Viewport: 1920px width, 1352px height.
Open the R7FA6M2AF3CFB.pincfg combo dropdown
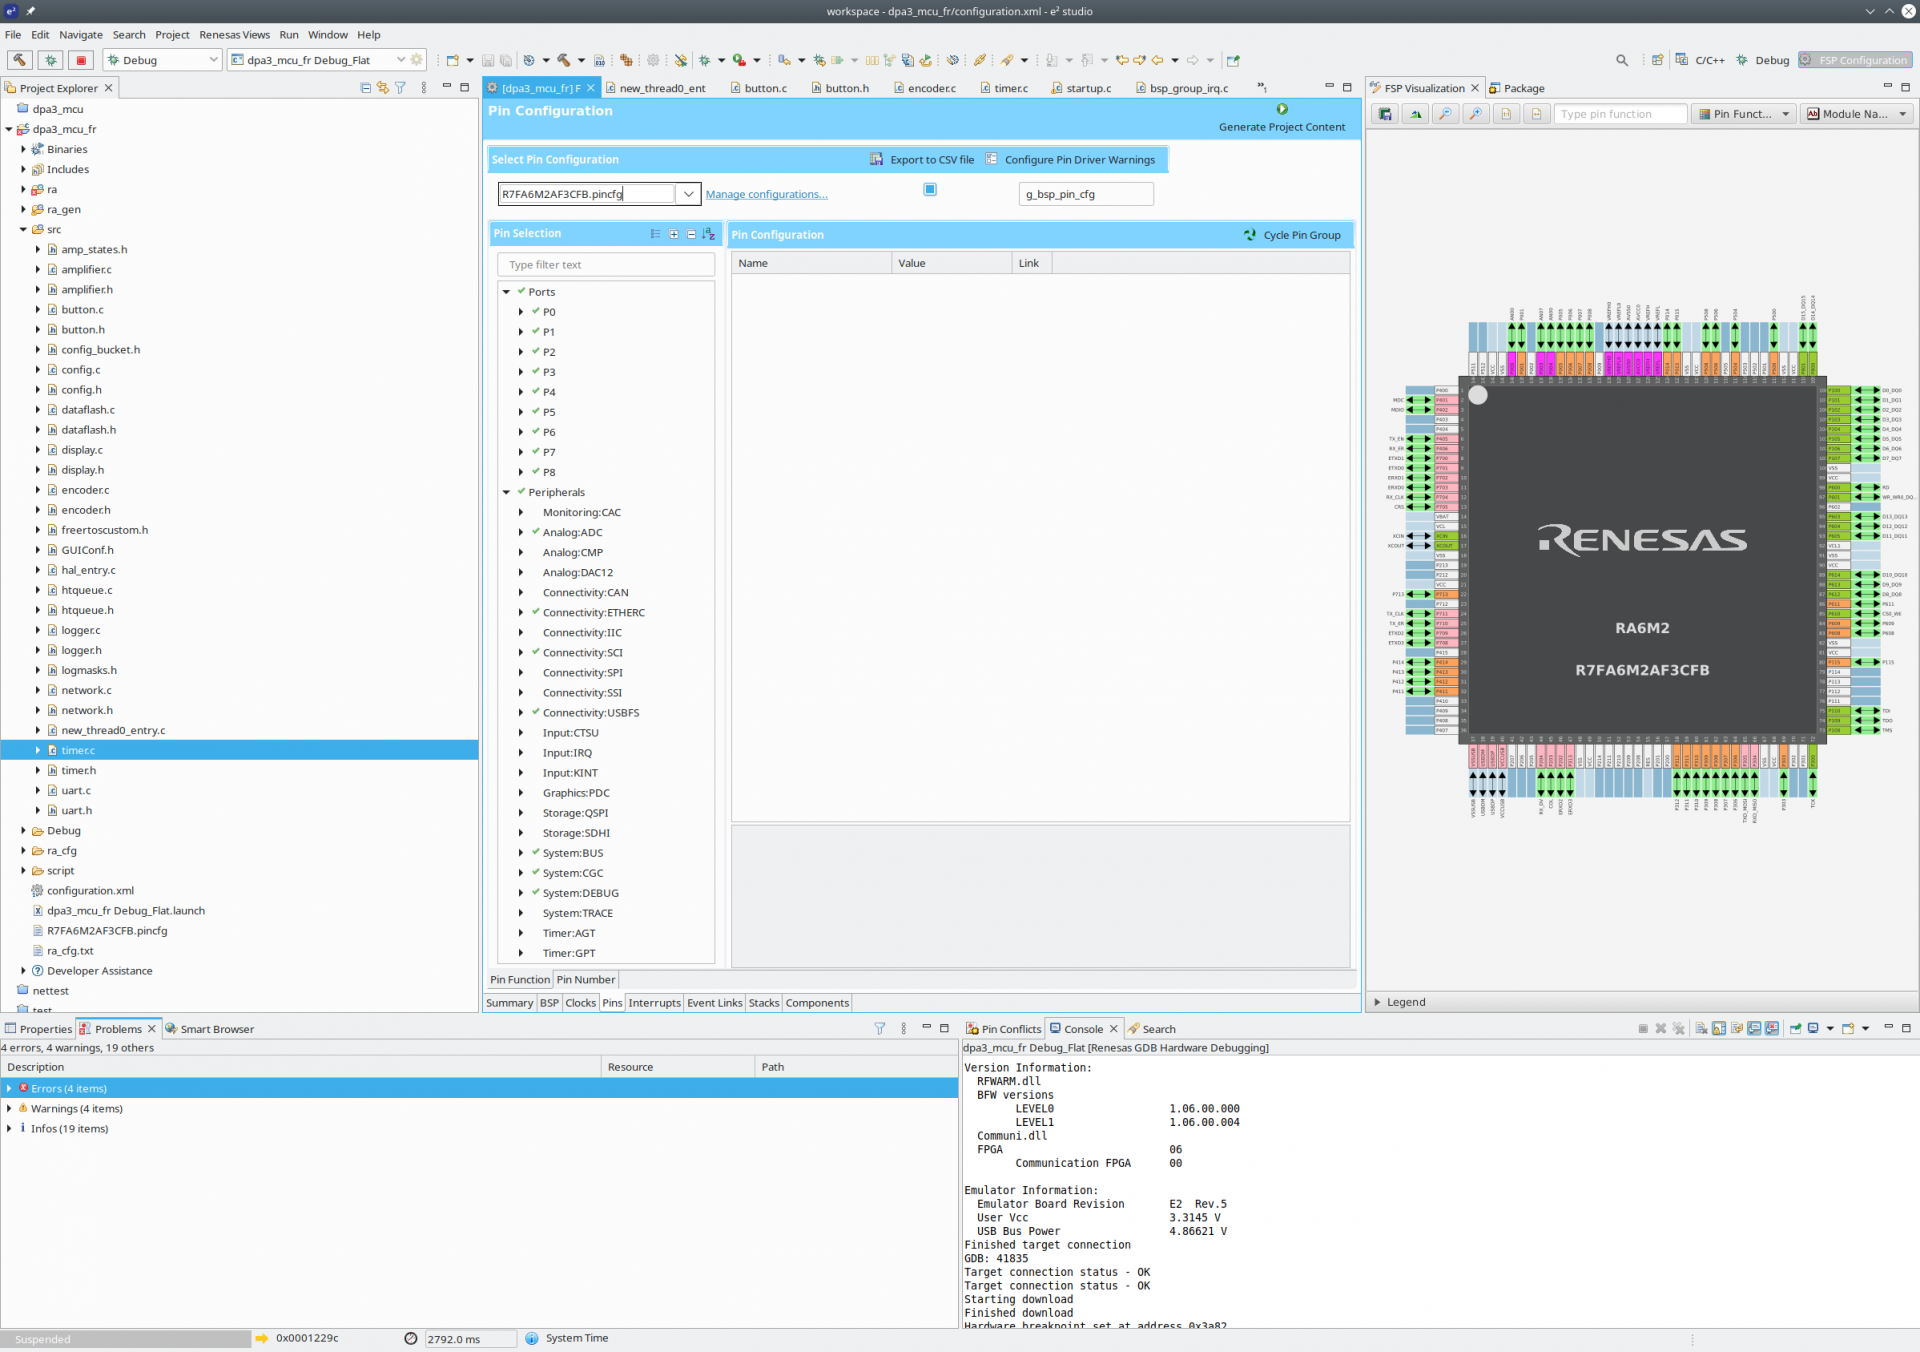[x=688, y=194]
